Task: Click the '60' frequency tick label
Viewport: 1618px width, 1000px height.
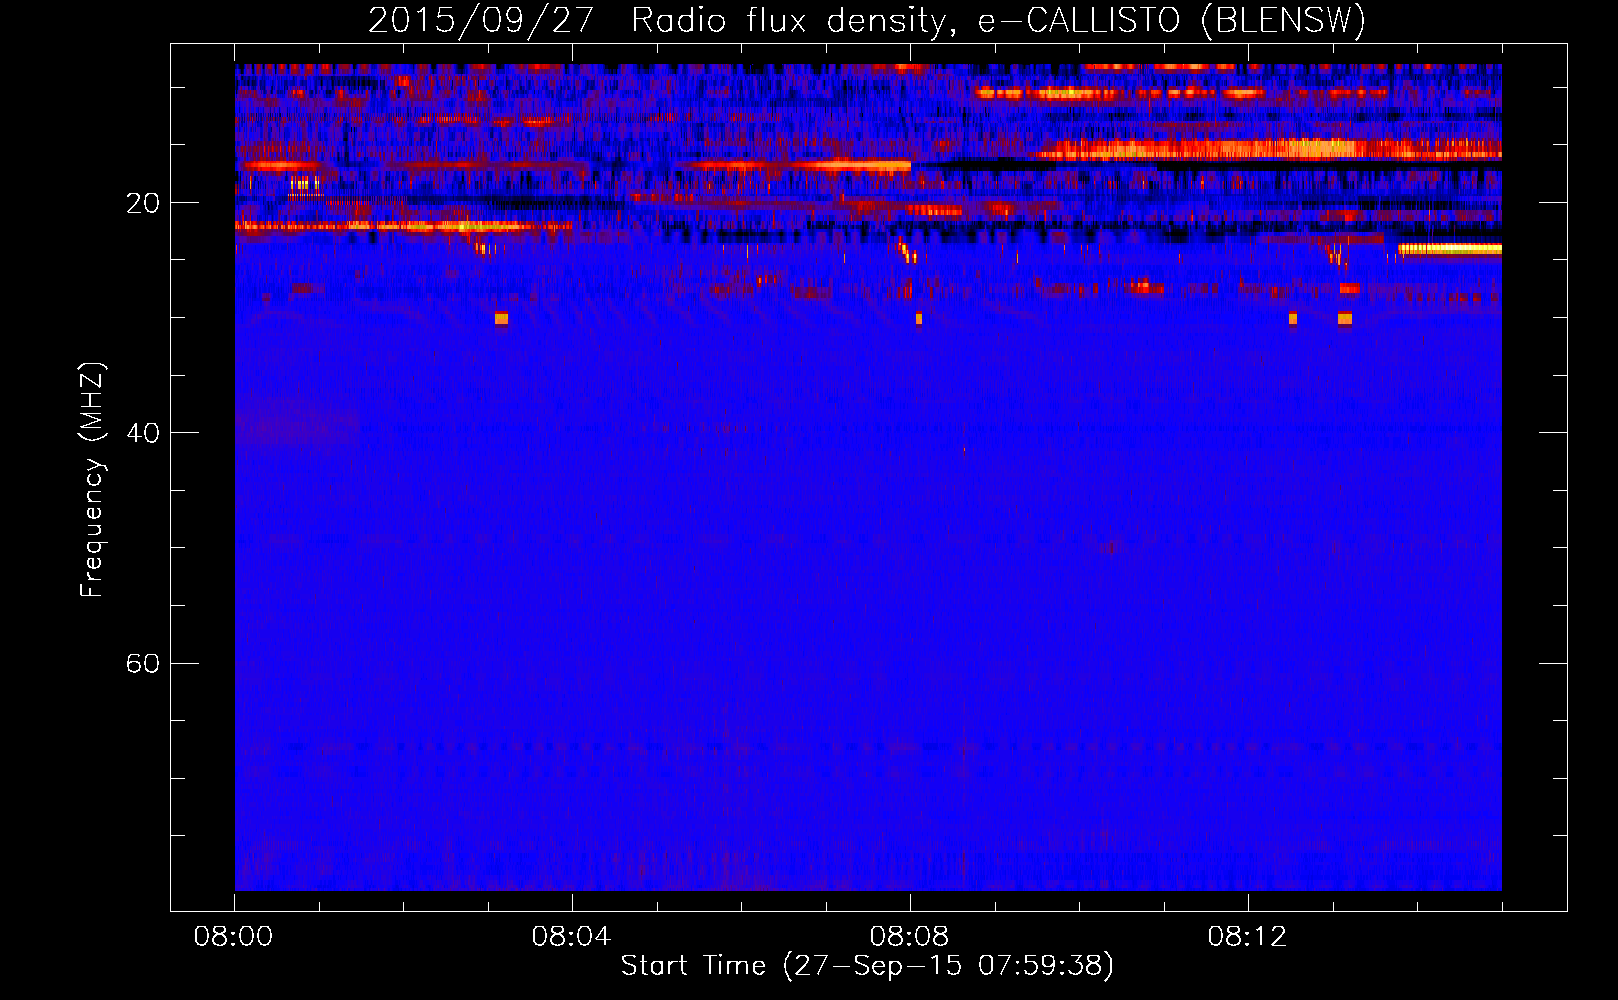Action: click(143, 664)
